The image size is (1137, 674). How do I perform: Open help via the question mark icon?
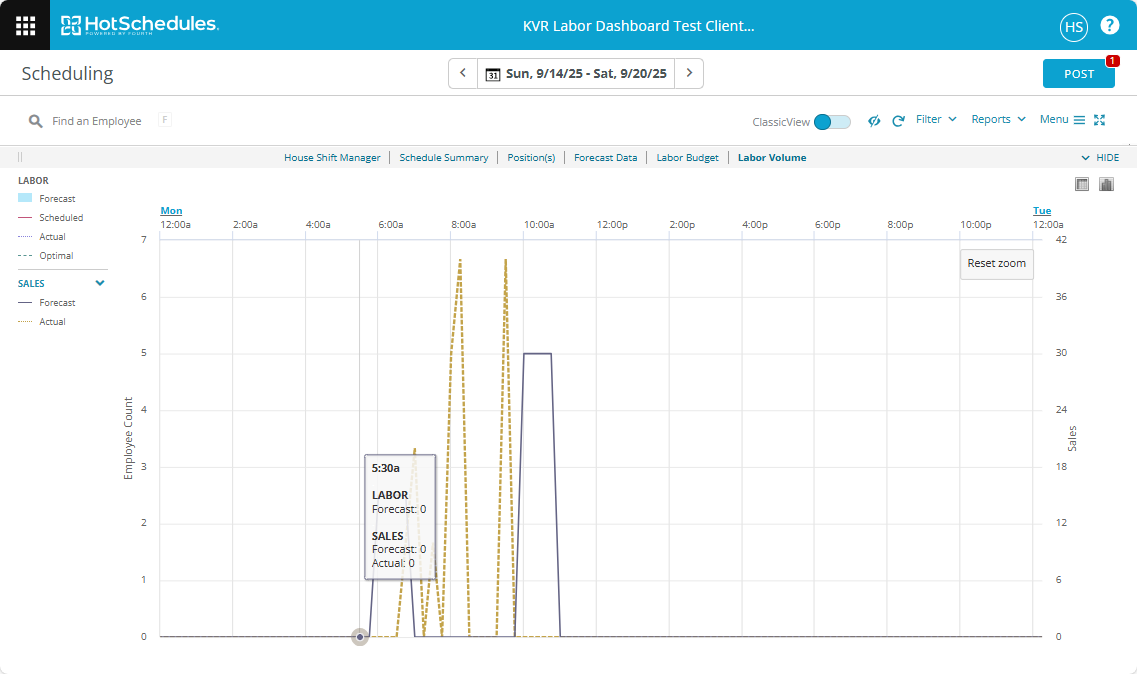coord(1110,25)
